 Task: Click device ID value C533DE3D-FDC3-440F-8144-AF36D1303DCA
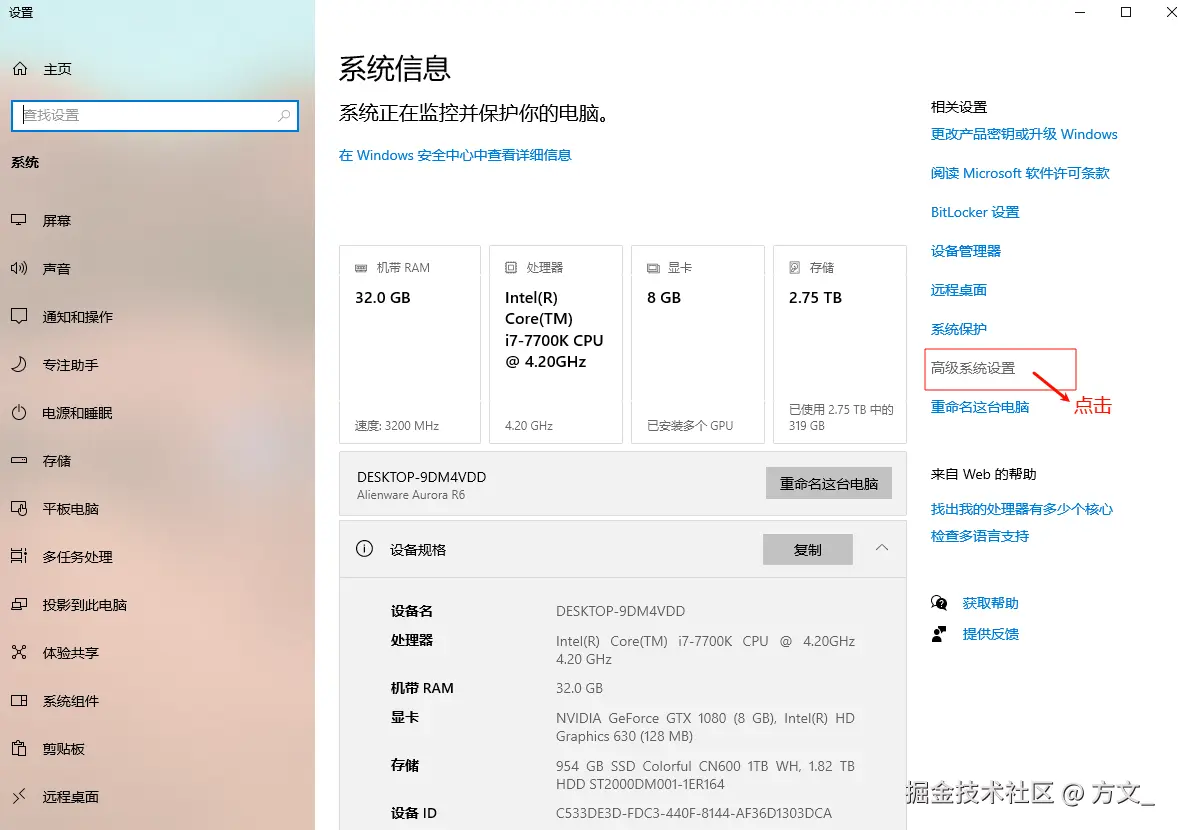coord(693,813)
